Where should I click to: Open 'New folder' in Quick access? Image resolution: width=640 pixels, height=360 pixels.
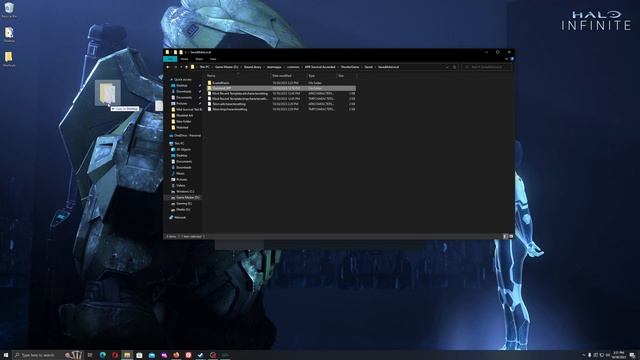click(x=183, y=122)
